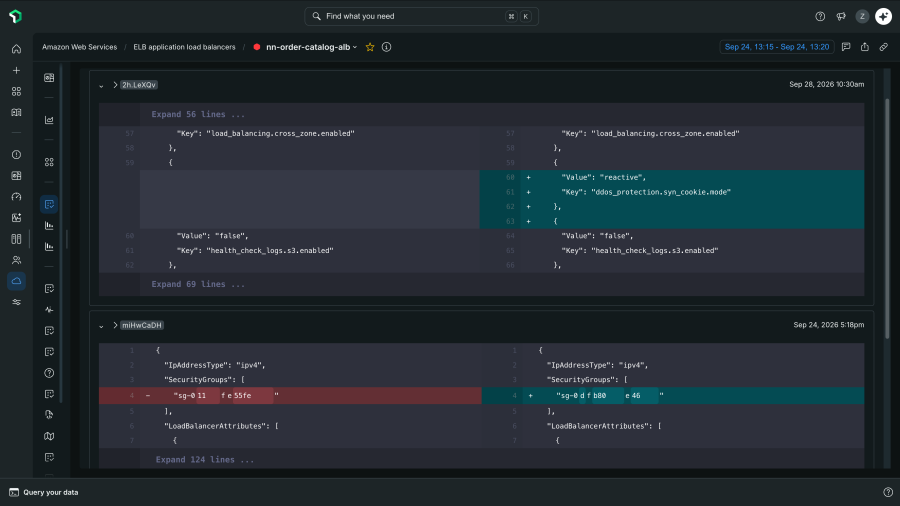Open the pulse activity icon in entity sidebar
Viewport: 900px width, 506px height.
[x=49, y=310]
